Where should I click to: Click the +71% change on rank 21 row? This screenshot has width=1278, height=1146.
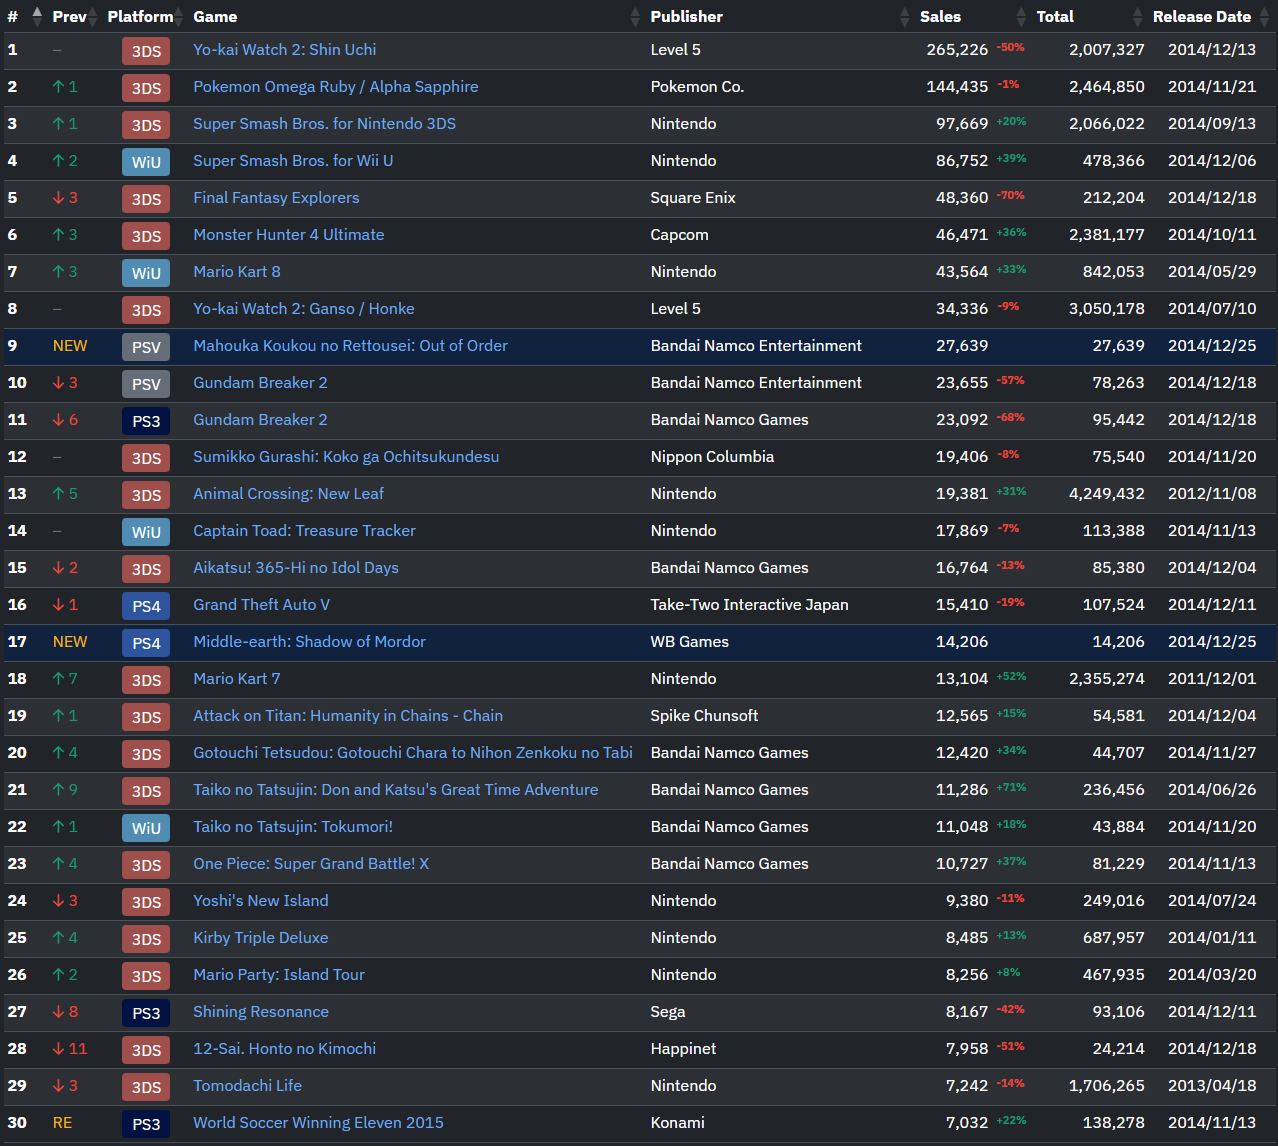click(1011, 787)
